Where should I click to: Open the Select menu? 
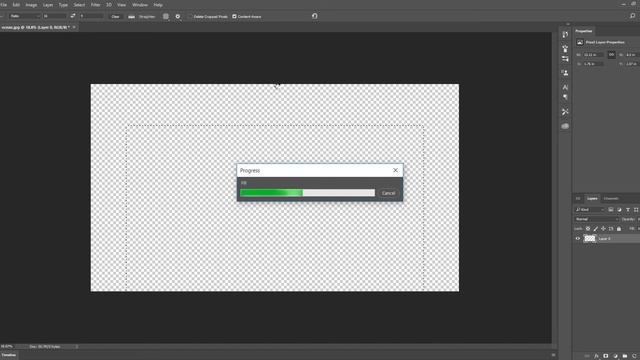click(79, 5)
